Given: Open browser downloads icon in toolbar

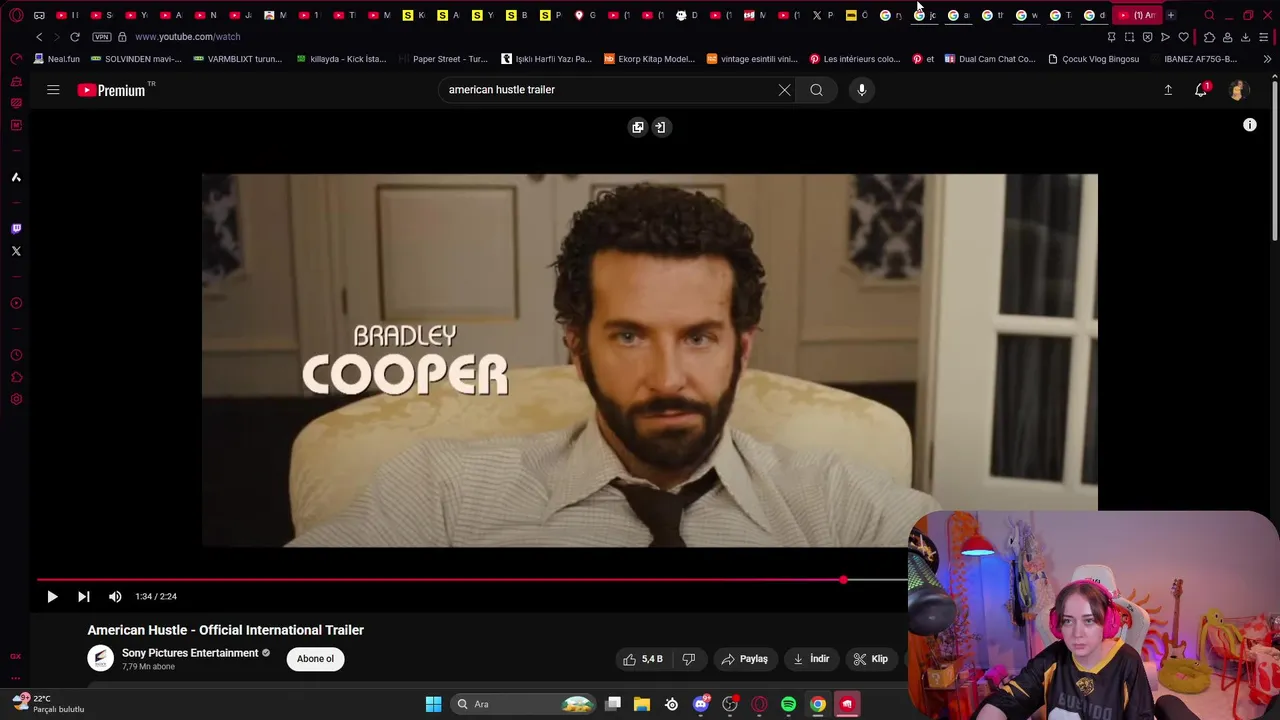Looking at the screenshot, I should [1245, 37].
